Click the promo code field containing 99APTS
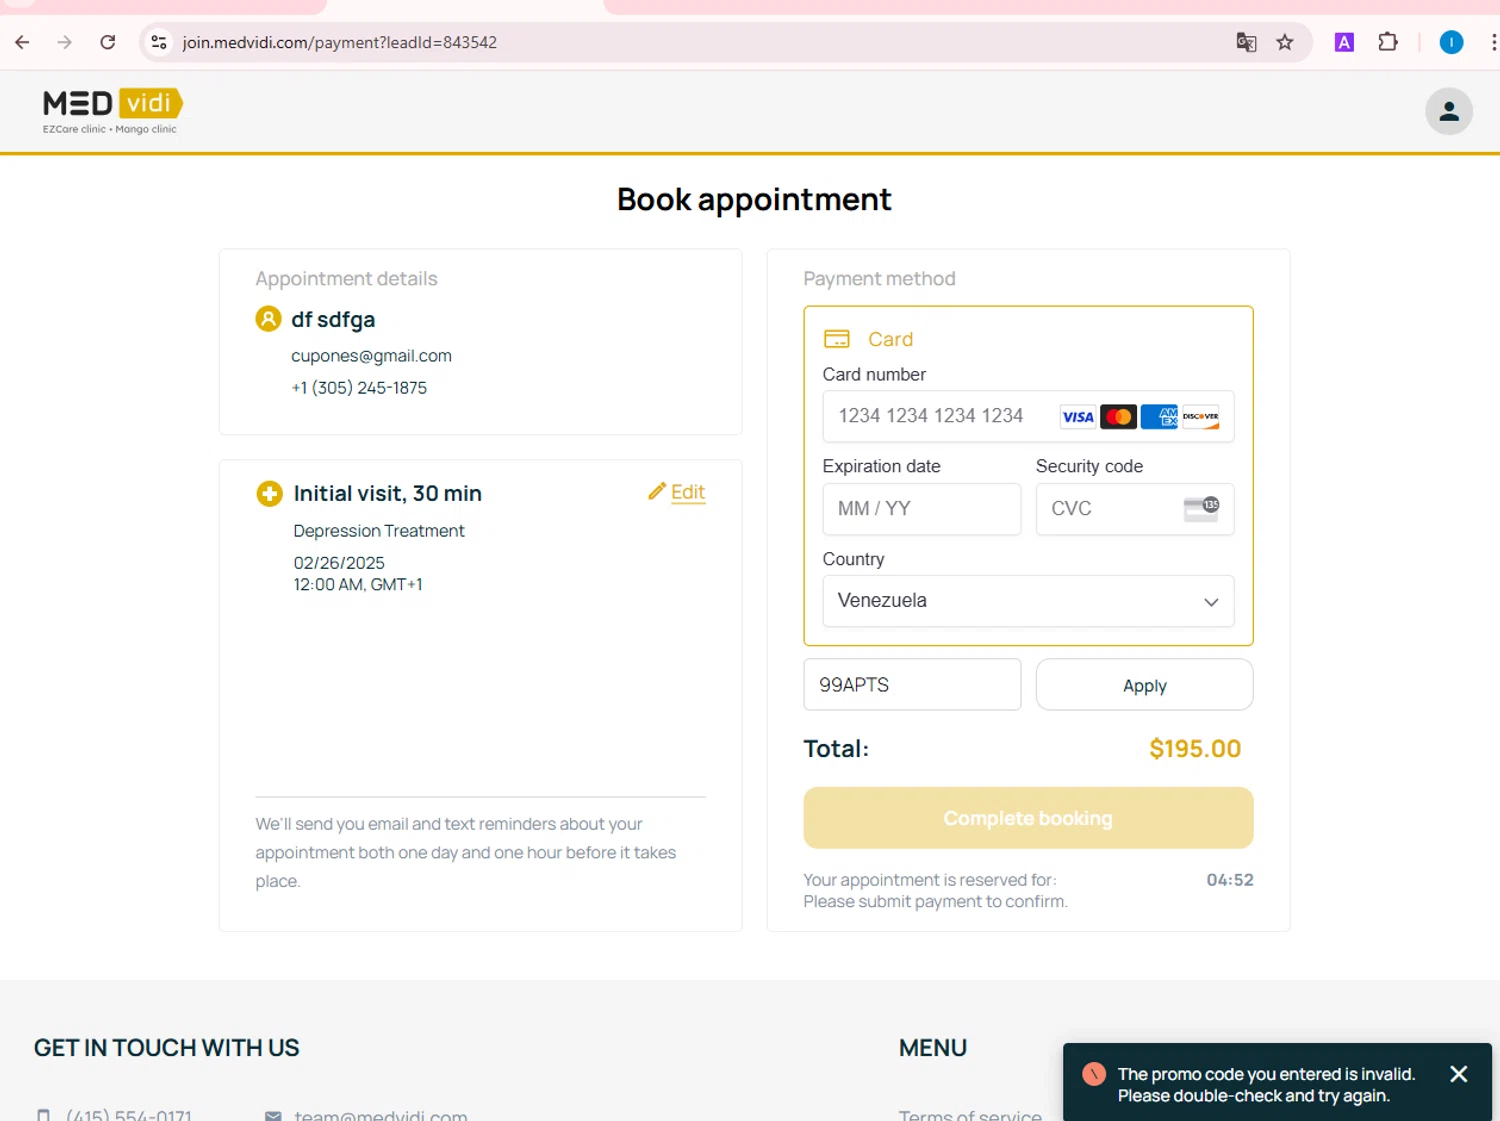The height and width of the screenshot is (1121, 1500). pyautogui.click(x=912, y=685)
